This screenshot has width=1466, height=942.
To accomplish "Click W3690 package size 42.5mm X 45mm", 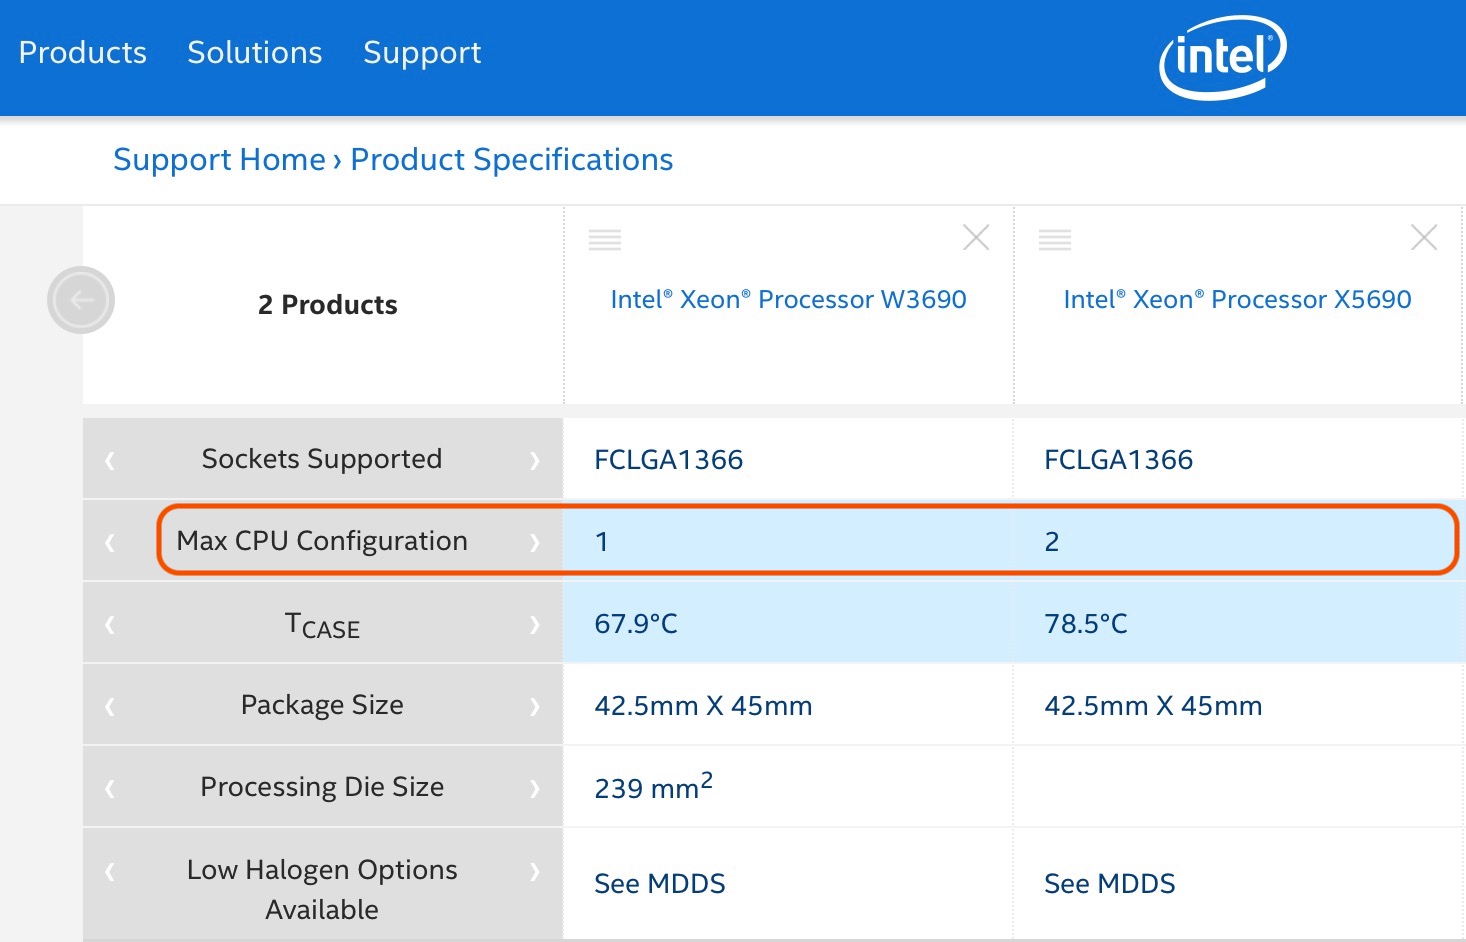I will [703, 706].
